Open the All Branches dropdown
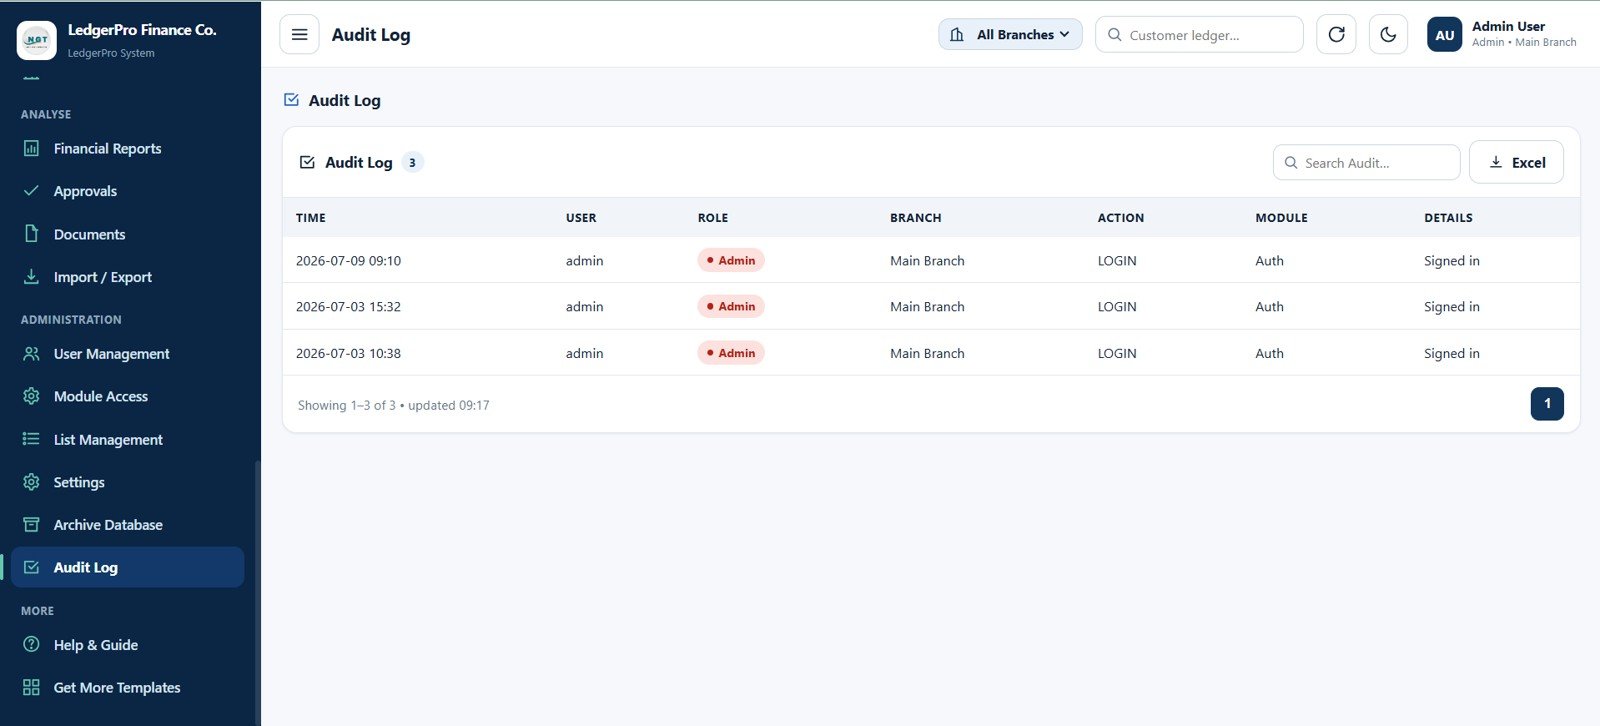This screenshot has height=726, width=1600. pos(1010,34)
